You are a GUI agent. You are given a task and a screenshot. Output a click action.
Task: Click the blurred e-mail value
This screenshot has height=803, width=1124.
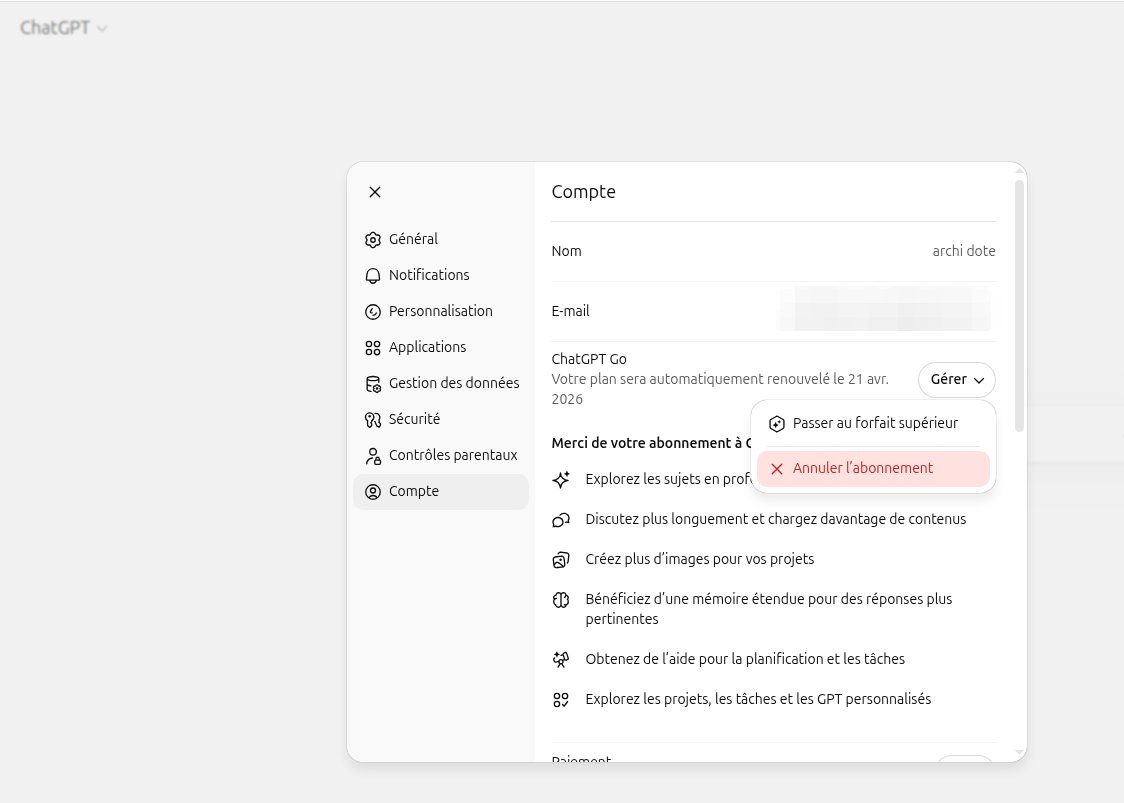pyautogui.click(x=885, y=309)
